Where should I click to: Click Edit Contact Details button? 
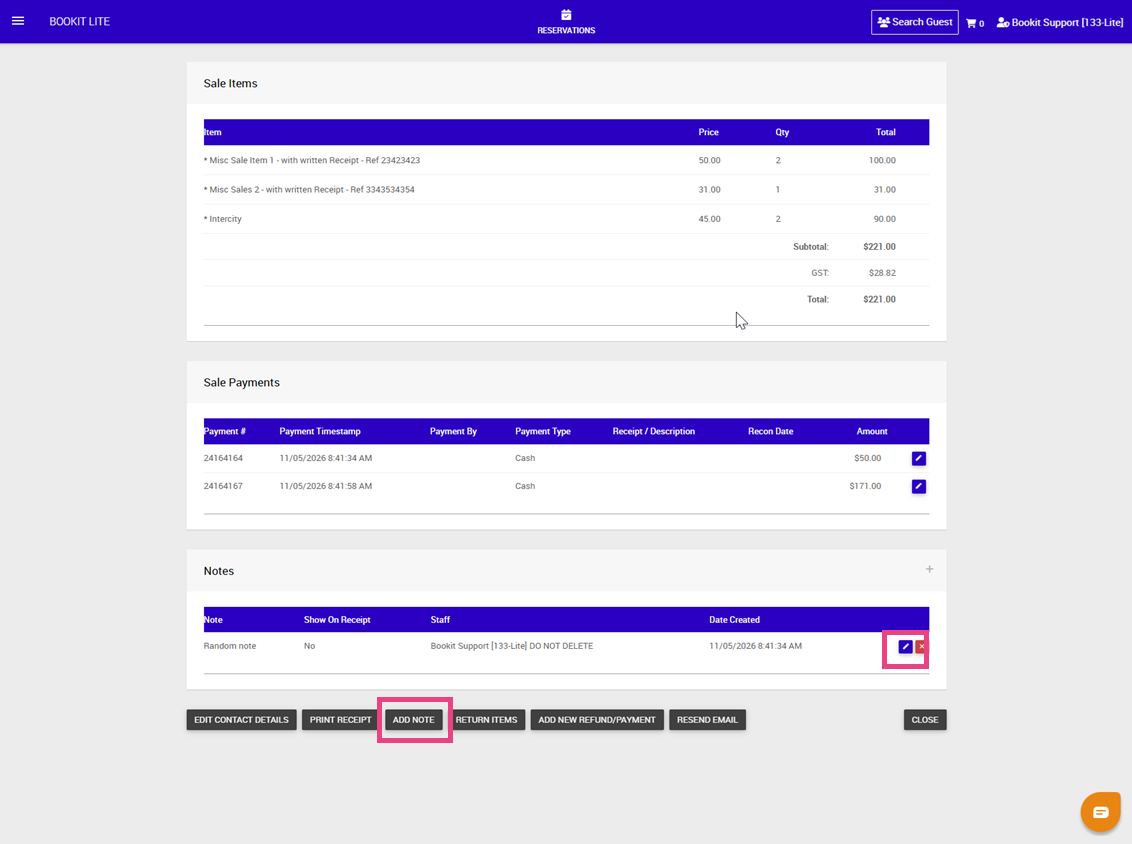pos(241,720)
